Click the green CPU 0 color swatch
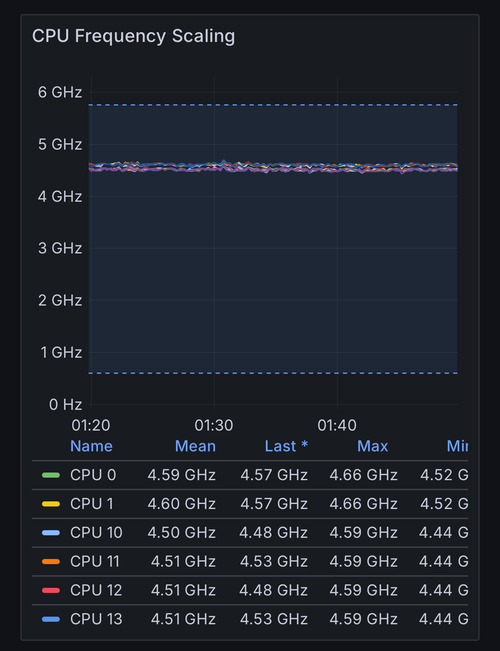 click(x=51, y=475)
